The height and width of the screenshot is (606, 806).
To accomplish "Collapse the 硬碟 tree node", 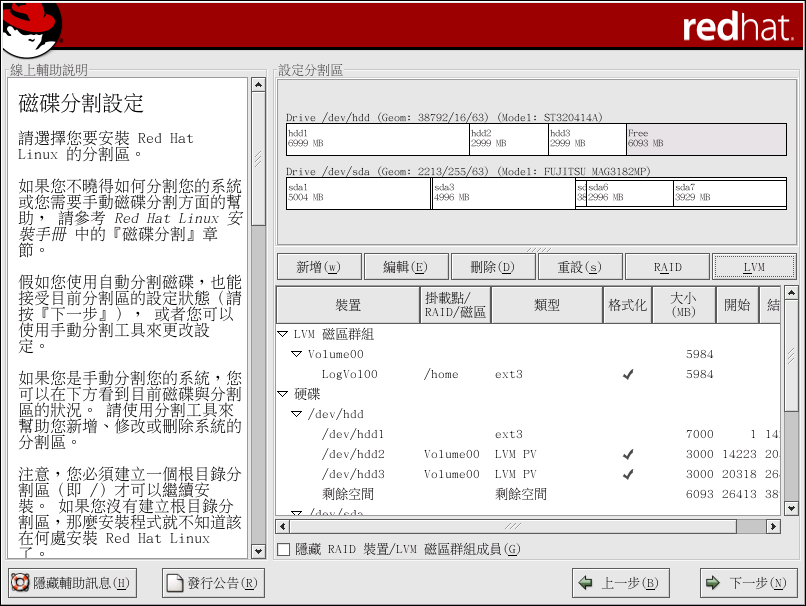I will tap(284, 394).
